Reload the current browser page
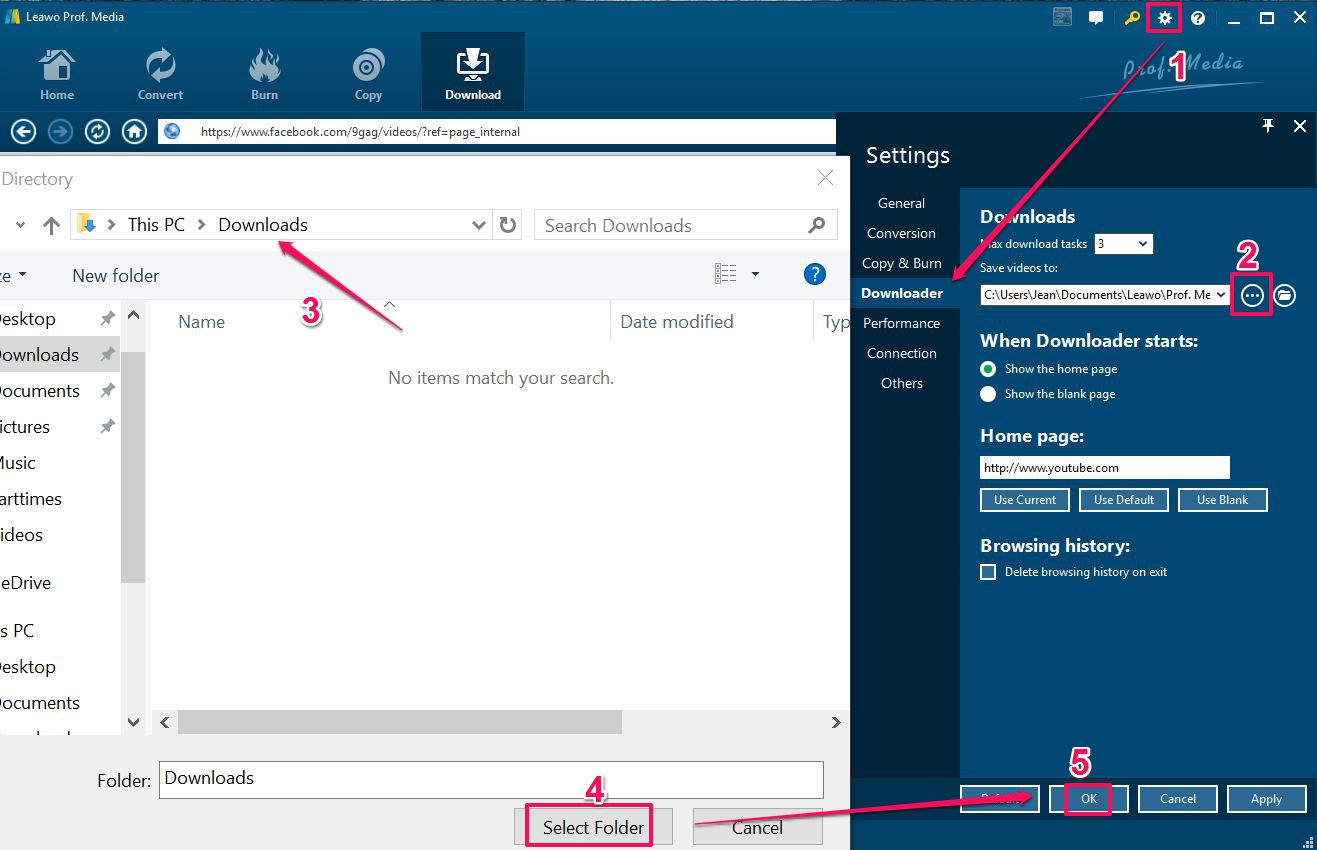1317x850 pixels. click(x=97, y=131)
